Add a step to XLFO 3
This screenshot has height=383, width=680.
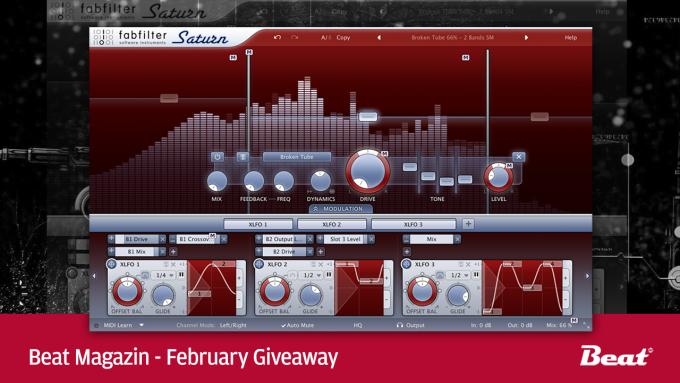pyautogui.click(x=566, y=277)
